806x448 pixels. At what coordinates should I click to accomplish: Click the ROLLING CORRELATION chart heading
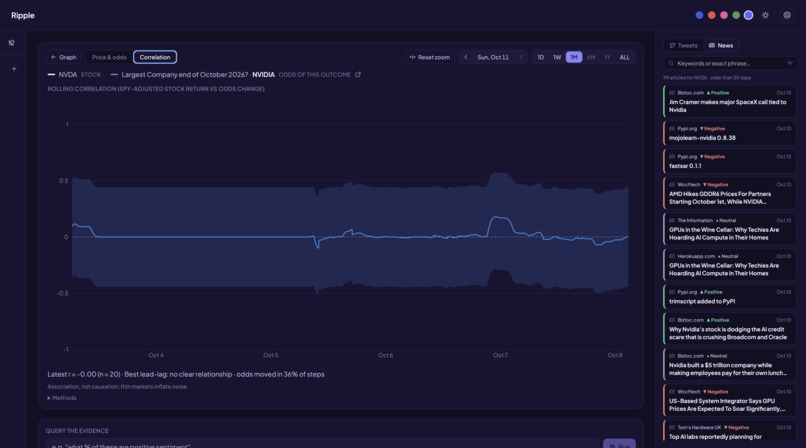pos(156,89)
